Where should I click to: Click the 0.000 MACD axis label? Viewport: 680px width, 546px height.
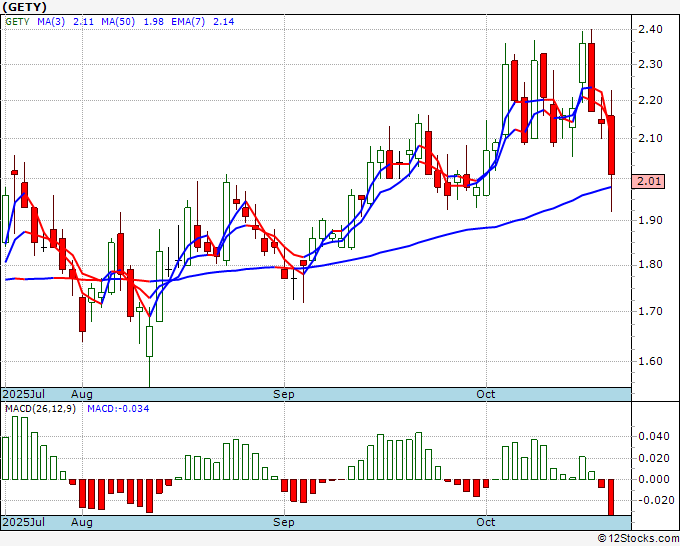(654, 479)
